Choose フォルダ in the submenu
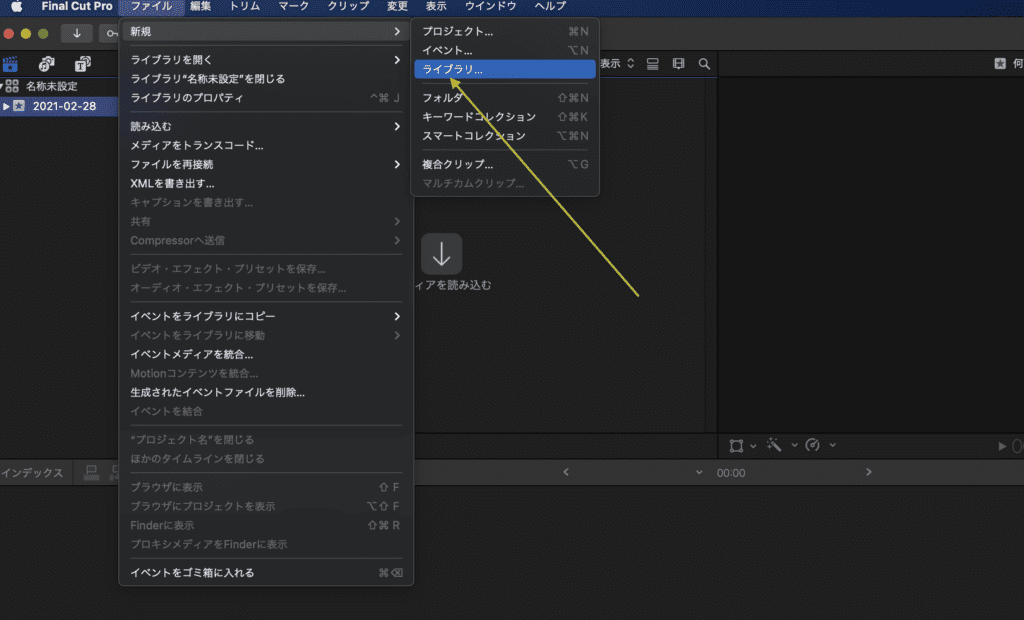Image resolution: width=1024 pixels, height=620 pixels. click(505, 98)
